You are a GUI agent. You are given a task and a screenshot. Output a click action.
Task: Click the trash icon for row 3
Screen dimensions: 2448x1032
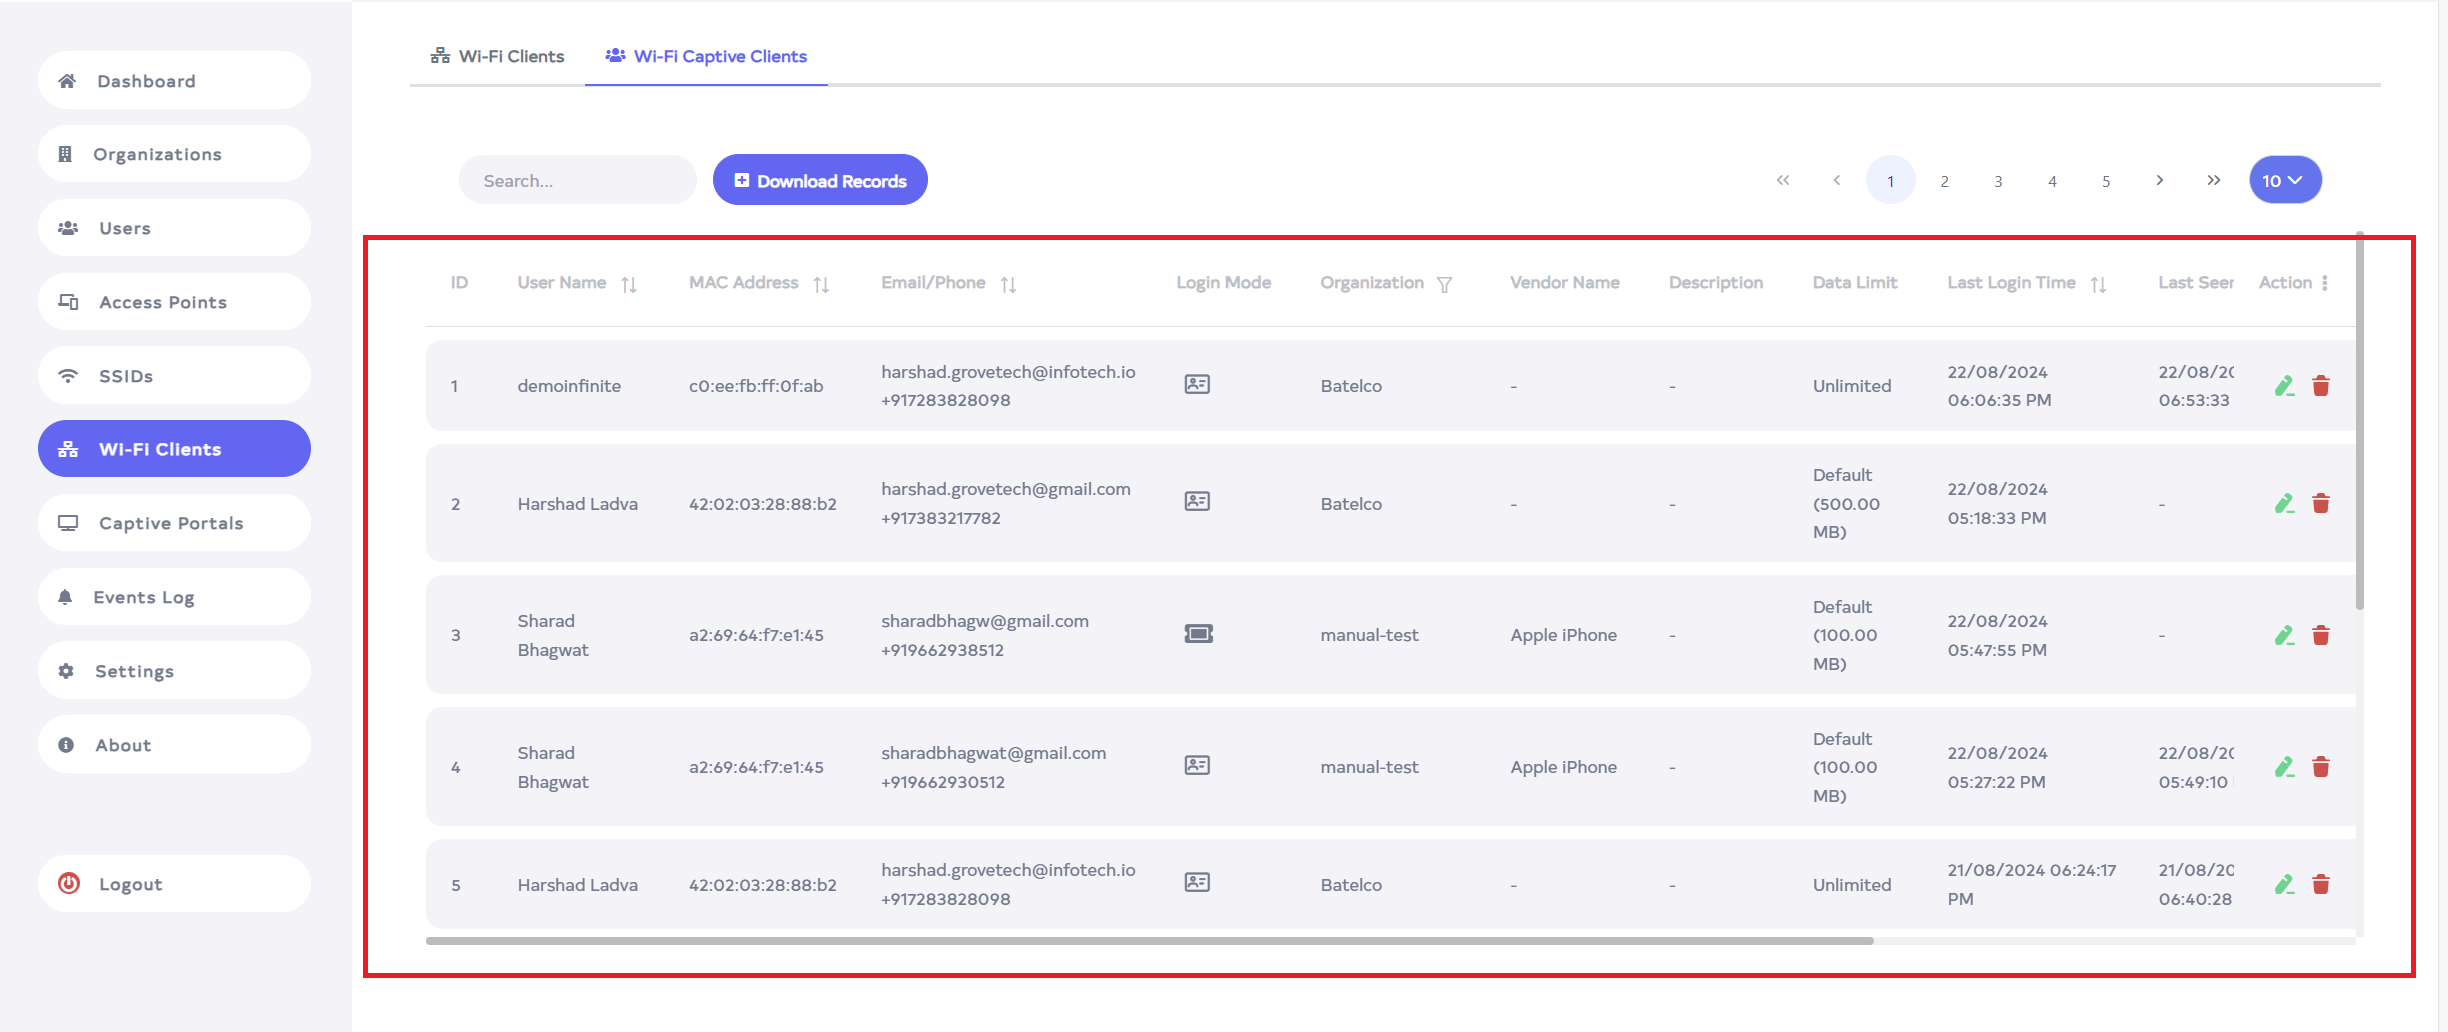[2321, 635]
